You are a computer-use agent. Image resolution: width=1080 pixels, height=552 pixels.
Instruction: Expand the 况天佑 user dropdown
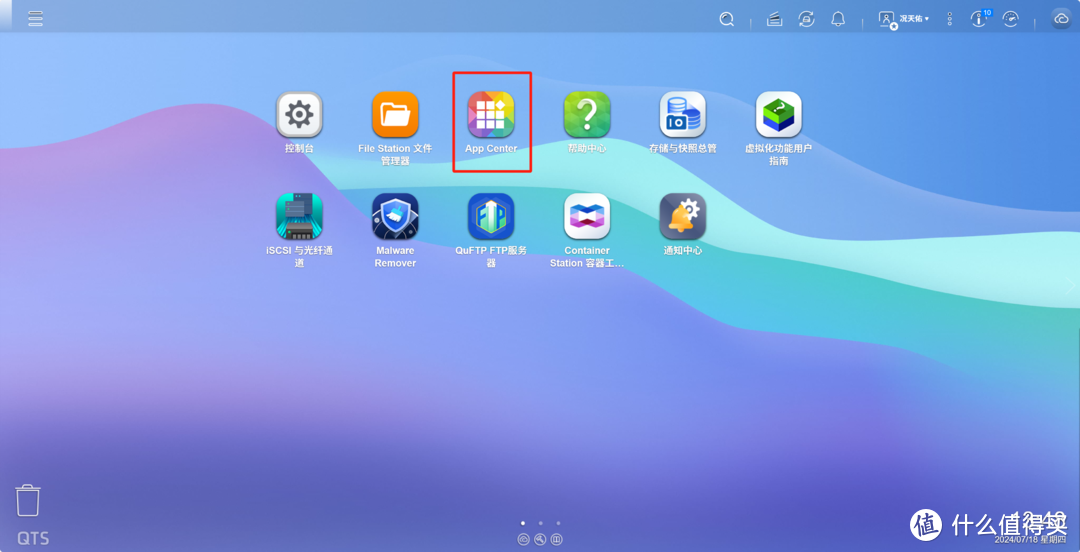[x=904, y=19]
